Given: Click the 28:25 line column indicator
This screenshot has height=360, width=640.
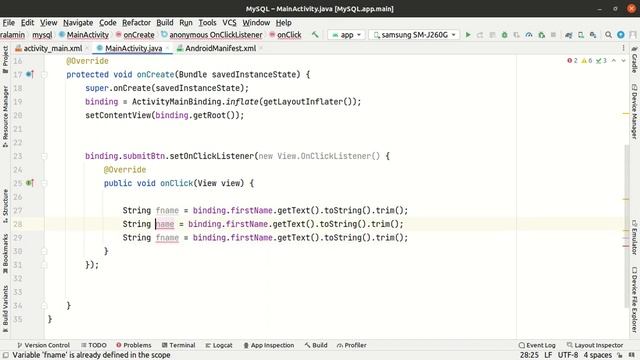Looking at the screenshot, I should tap(529, 355).
